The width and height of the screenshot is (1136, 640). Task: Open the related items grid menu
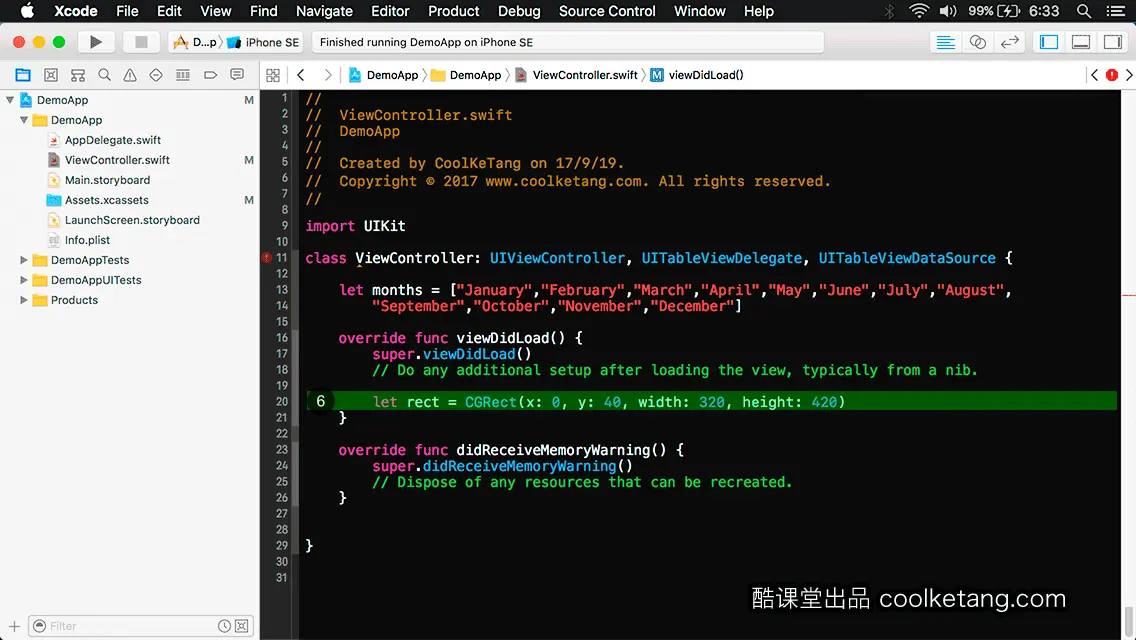point(273,75)
